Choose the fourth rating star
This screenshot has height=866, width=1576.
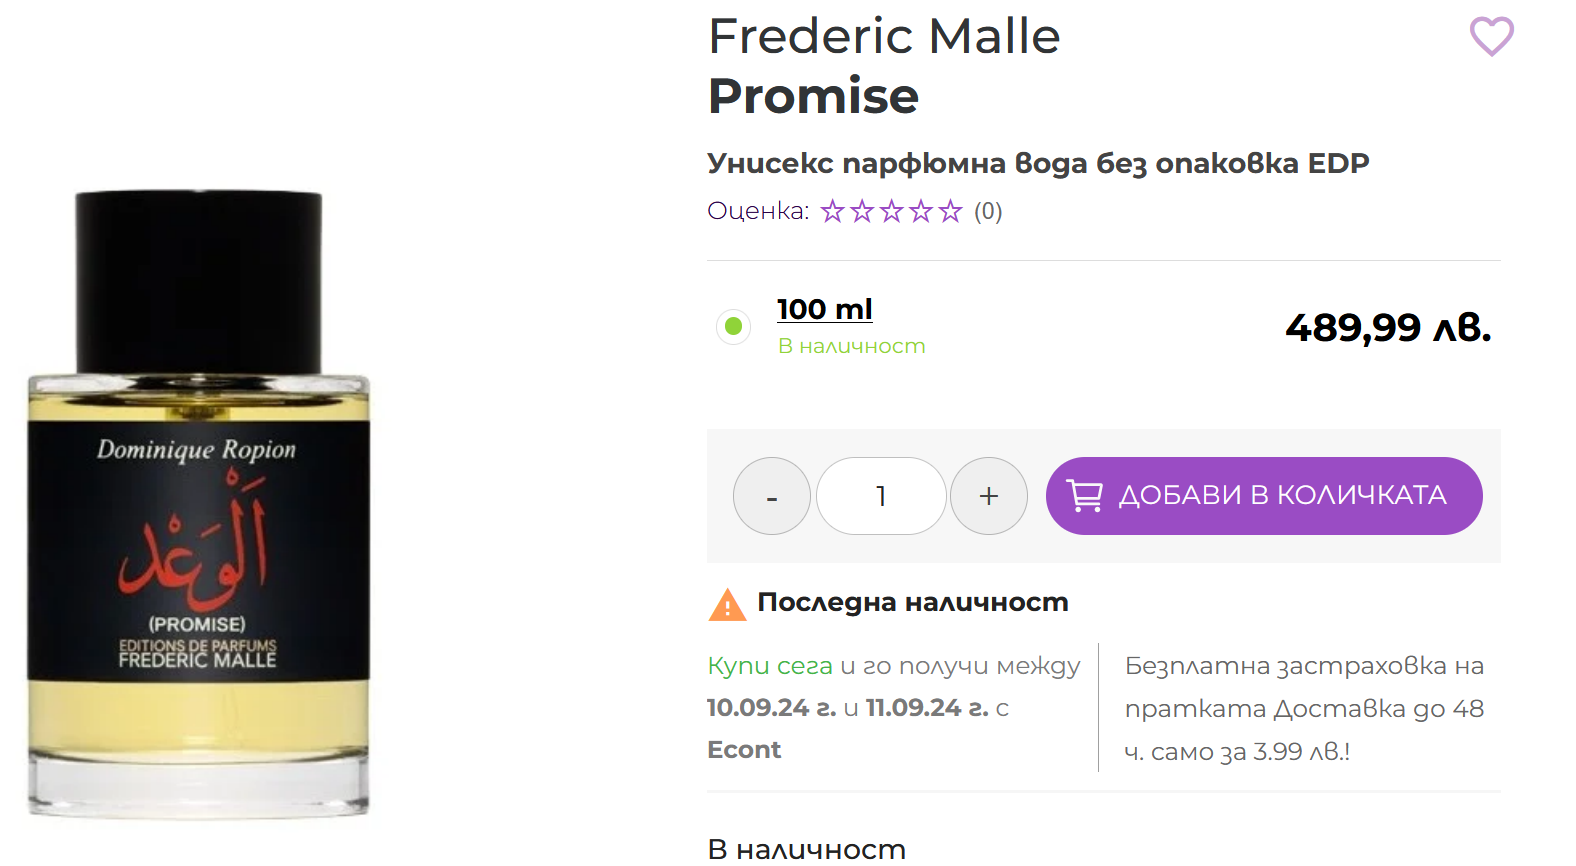tap(921, 211)
